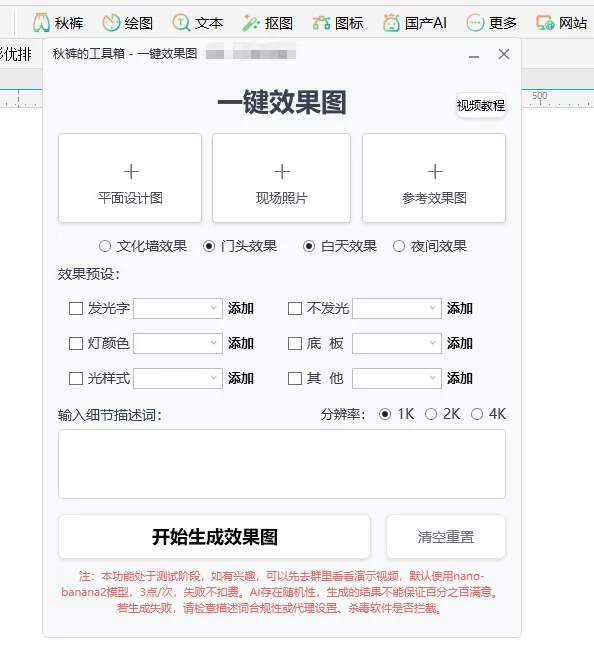Open the 文本 tool icon

coord(181,23)
